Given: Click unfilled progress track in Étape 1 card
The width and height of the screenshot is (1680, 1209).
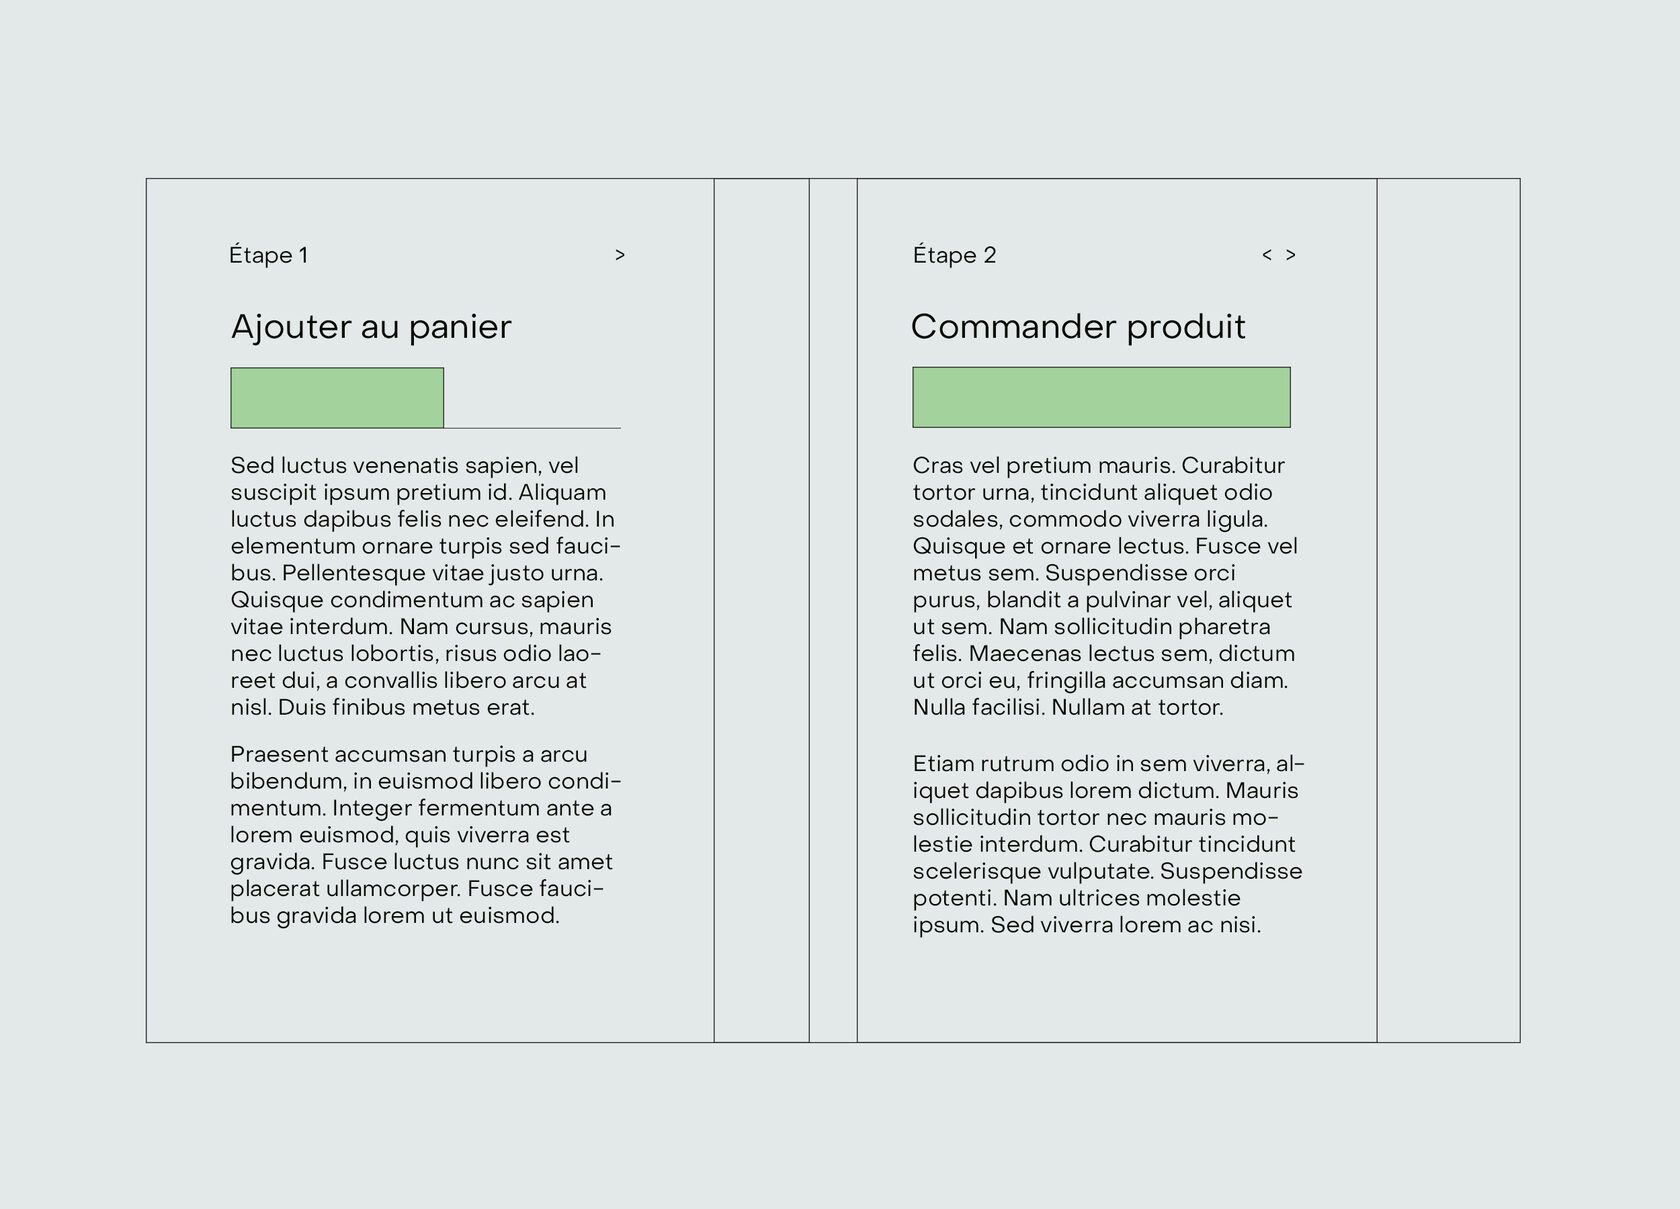Looking at the screenshot, I should tap(532, 422).
